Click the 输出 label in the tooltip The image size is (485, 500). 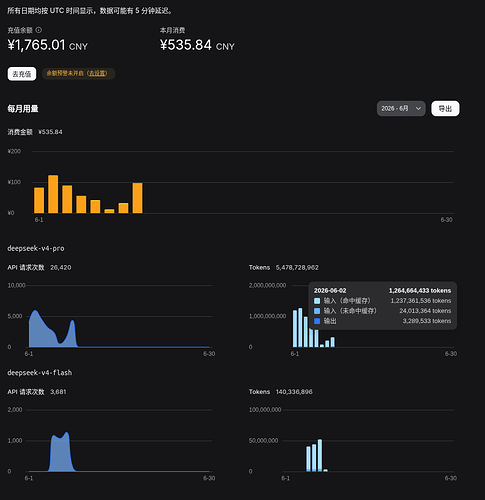(330, 321)
